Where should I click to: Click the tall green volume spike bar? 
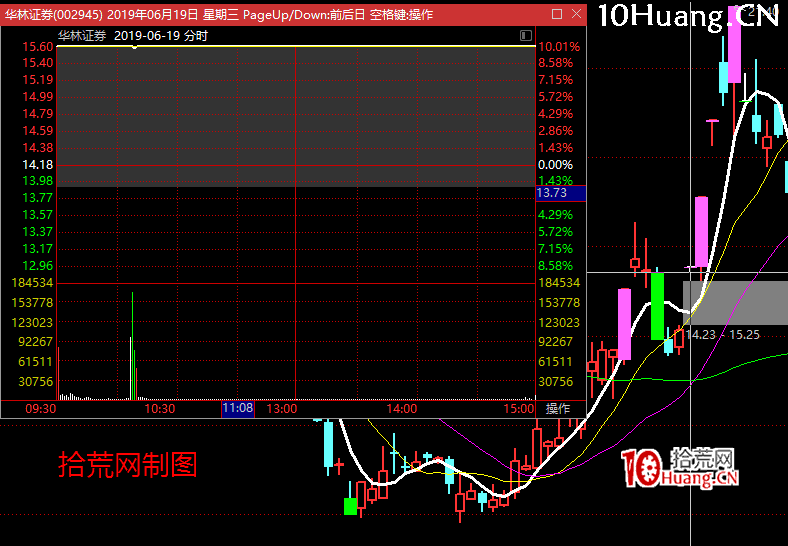pos(133,346)
